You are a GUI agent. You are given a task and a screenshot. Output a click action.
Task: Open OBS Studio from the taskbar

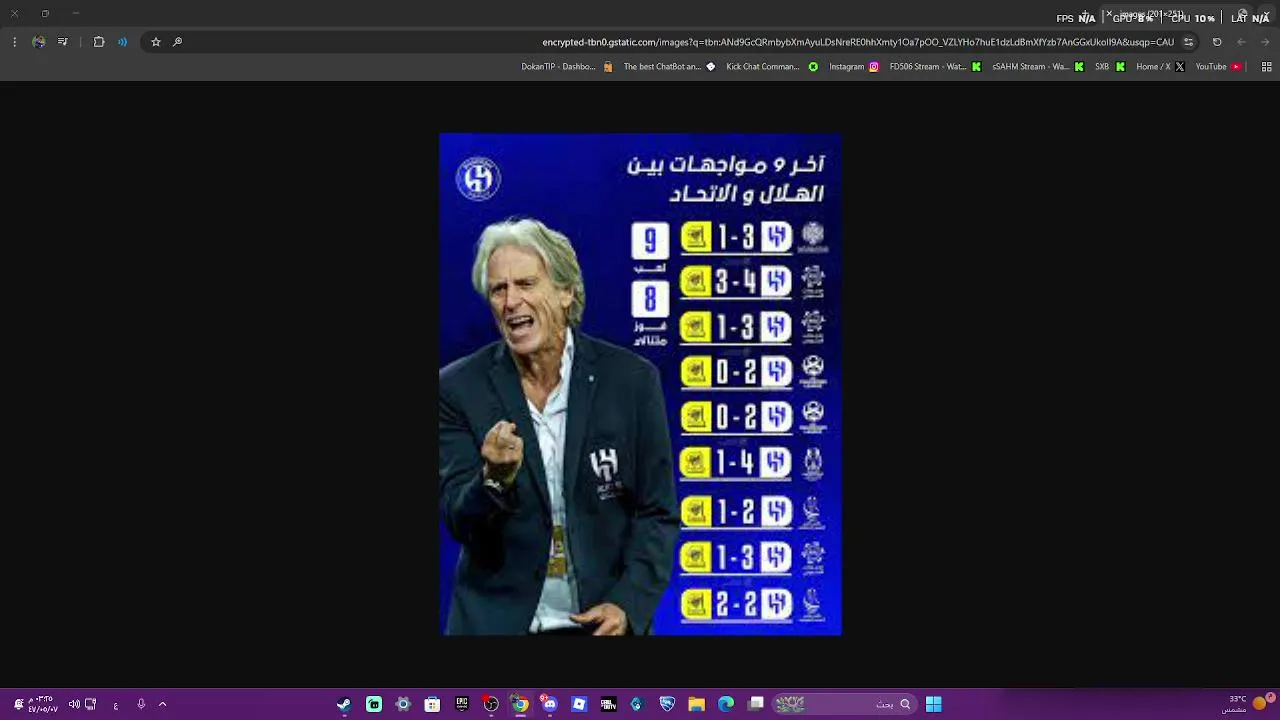pyautogui.click(x=491, y=704)
